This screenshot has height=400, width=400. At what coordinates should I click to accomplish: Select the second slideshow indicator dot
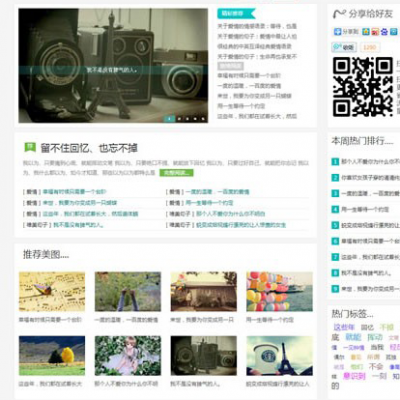coord(179,118)
